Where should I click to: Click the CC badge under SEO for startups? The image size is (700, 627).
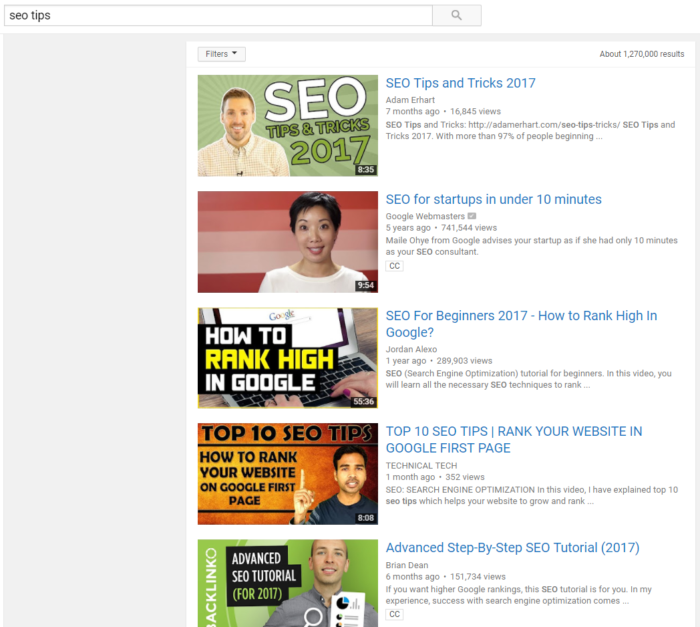[394, 266]
